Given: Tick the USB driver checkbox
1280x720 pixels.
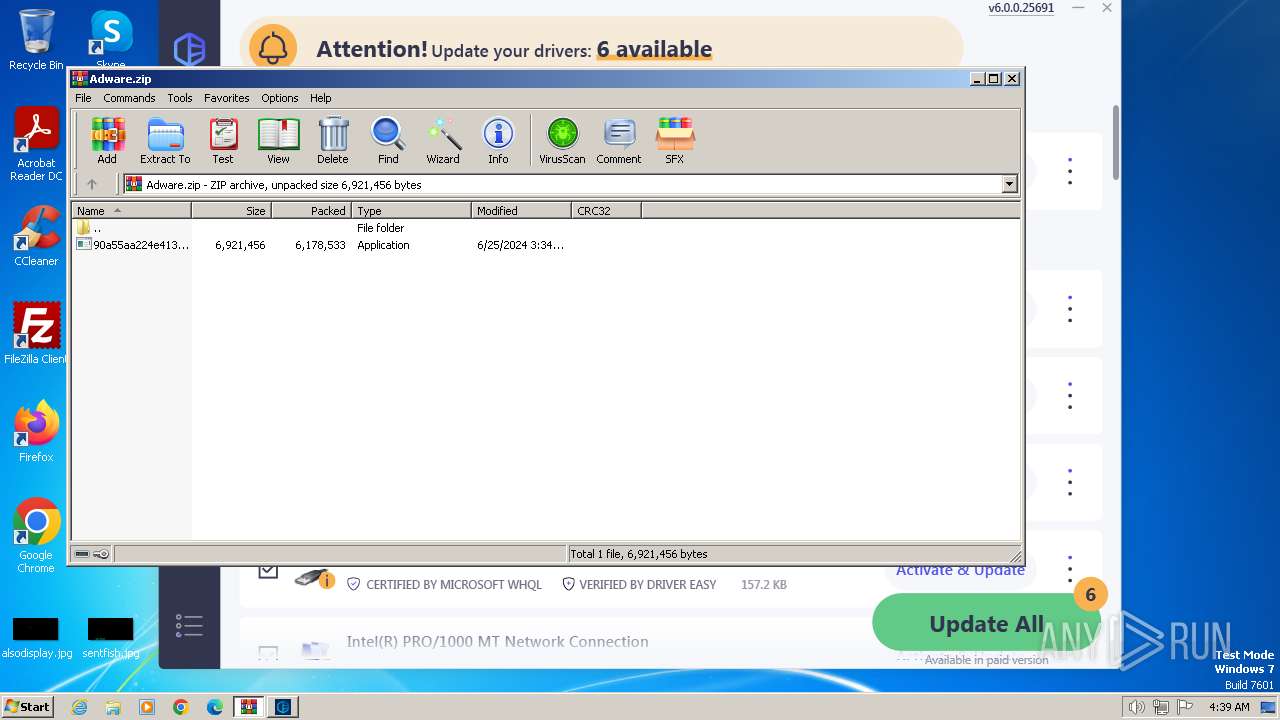Looking at the screenshot, I should pyautogui.click(x=268, y=570).
